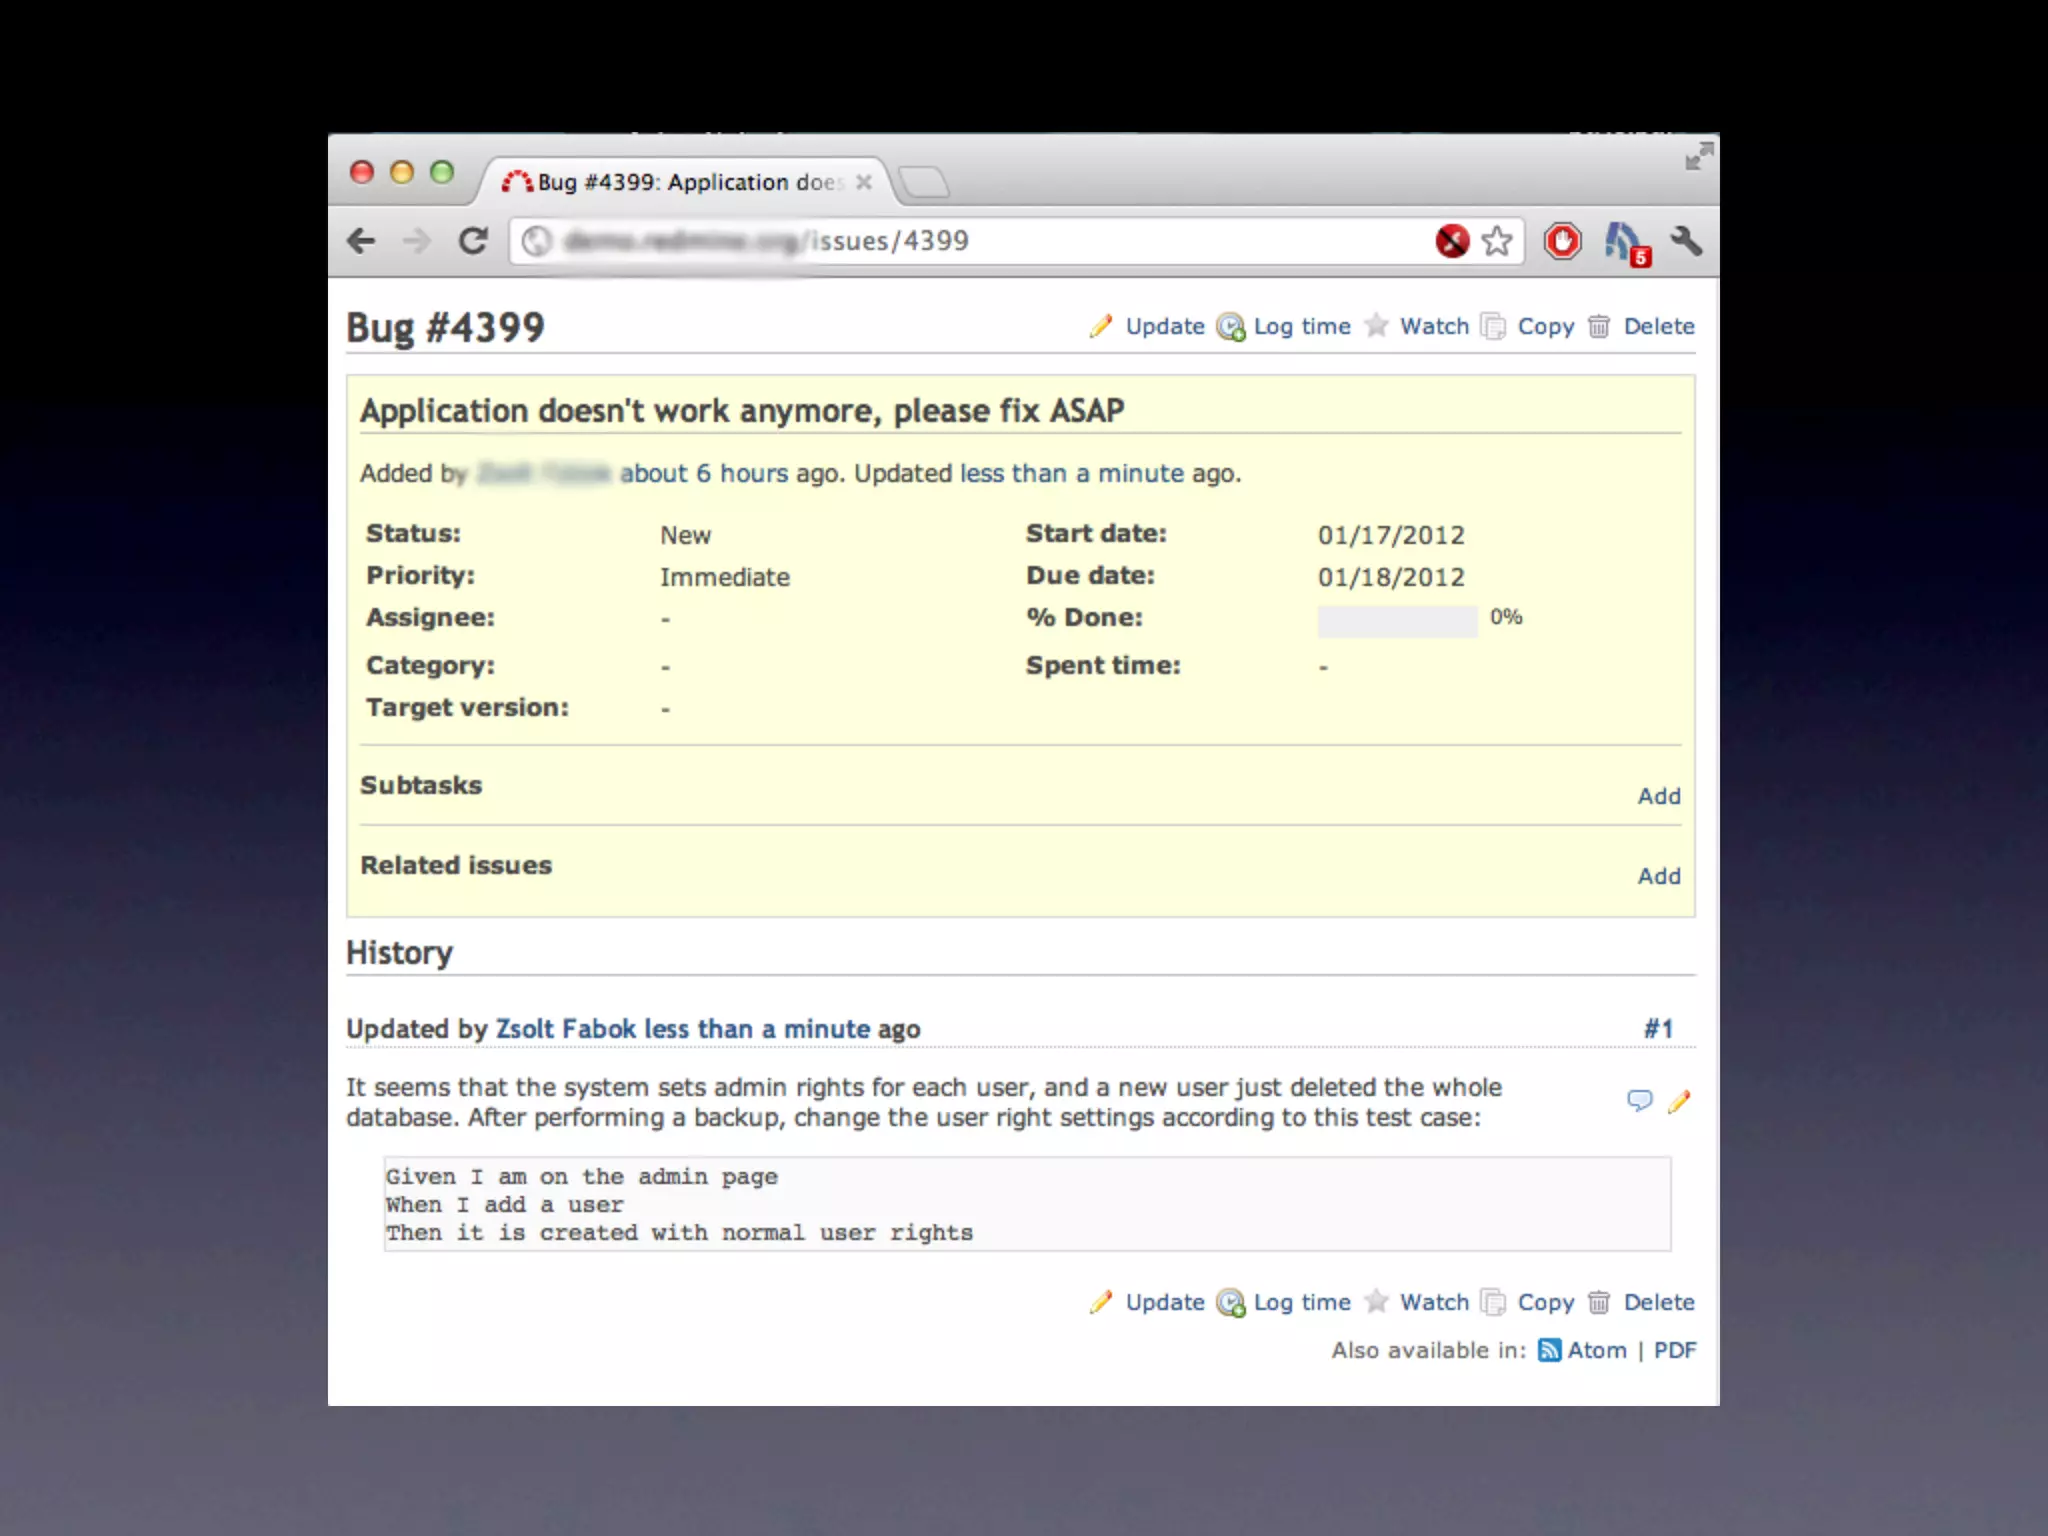Toggle Watch on this issue at the top
Image resolution: width=2048 pixels, height=1536 pixels.
tap(1433, 327)
